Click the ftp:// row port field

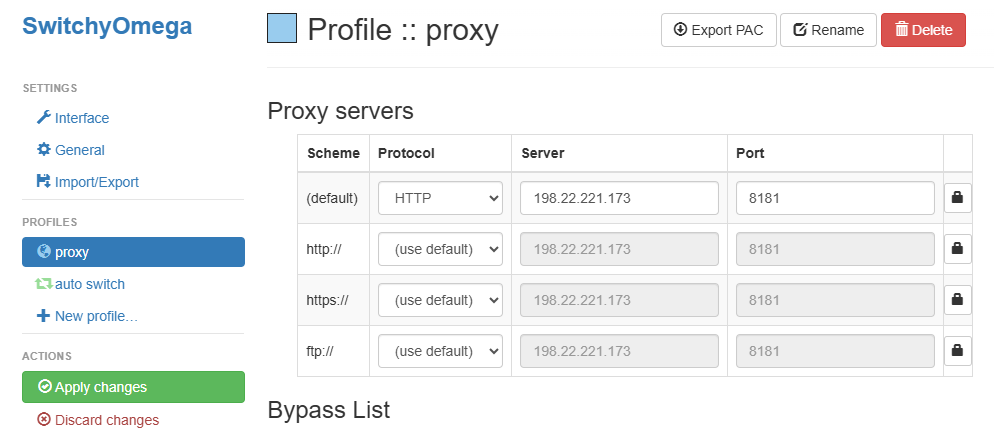pyautogui.click(x=836, y=351)
